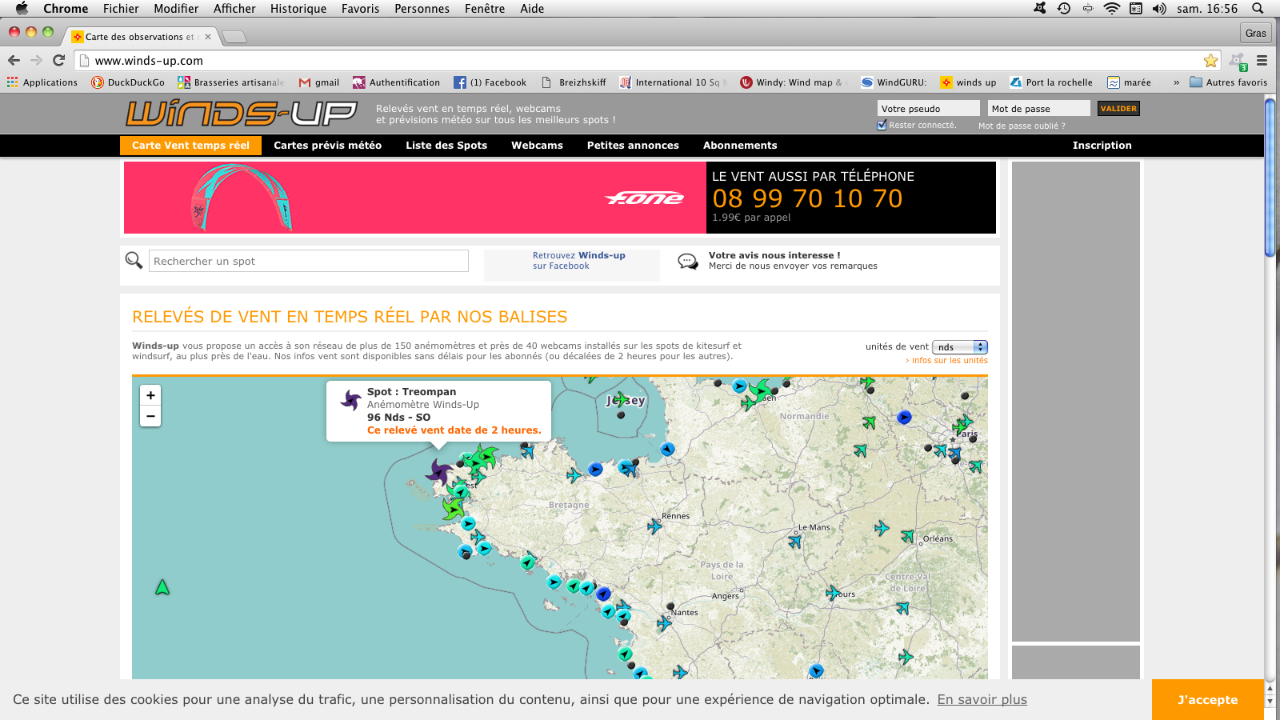This screenshot has height=720, width=1280.
Task: Click the Votre pseudo field
Action: click(928, 108)
